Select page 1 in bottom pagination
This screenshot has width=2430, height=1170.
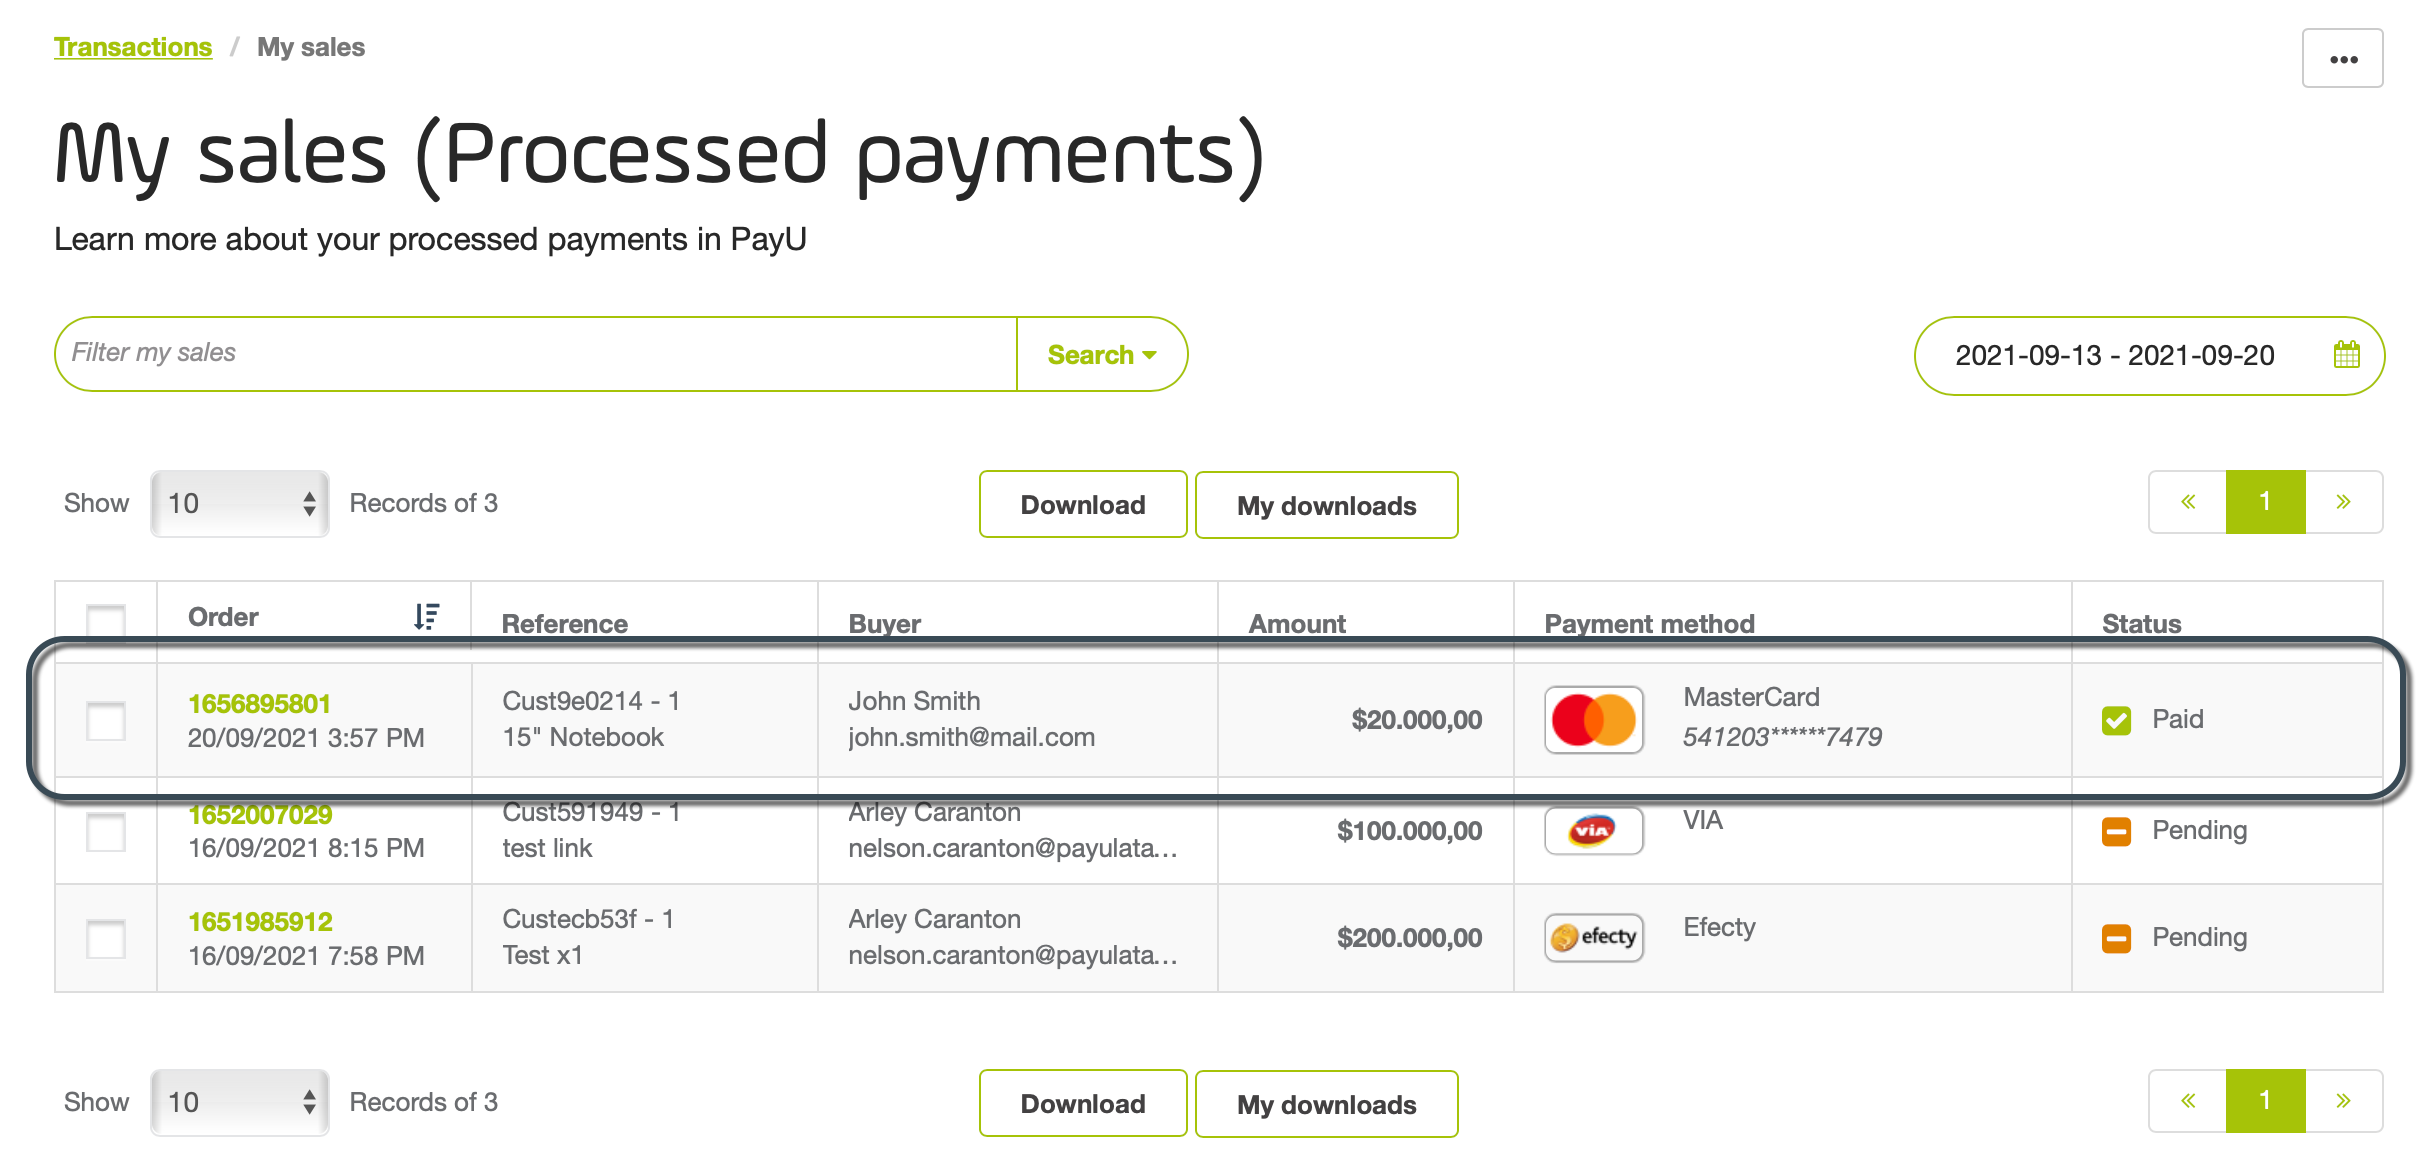[2266, 1101]
